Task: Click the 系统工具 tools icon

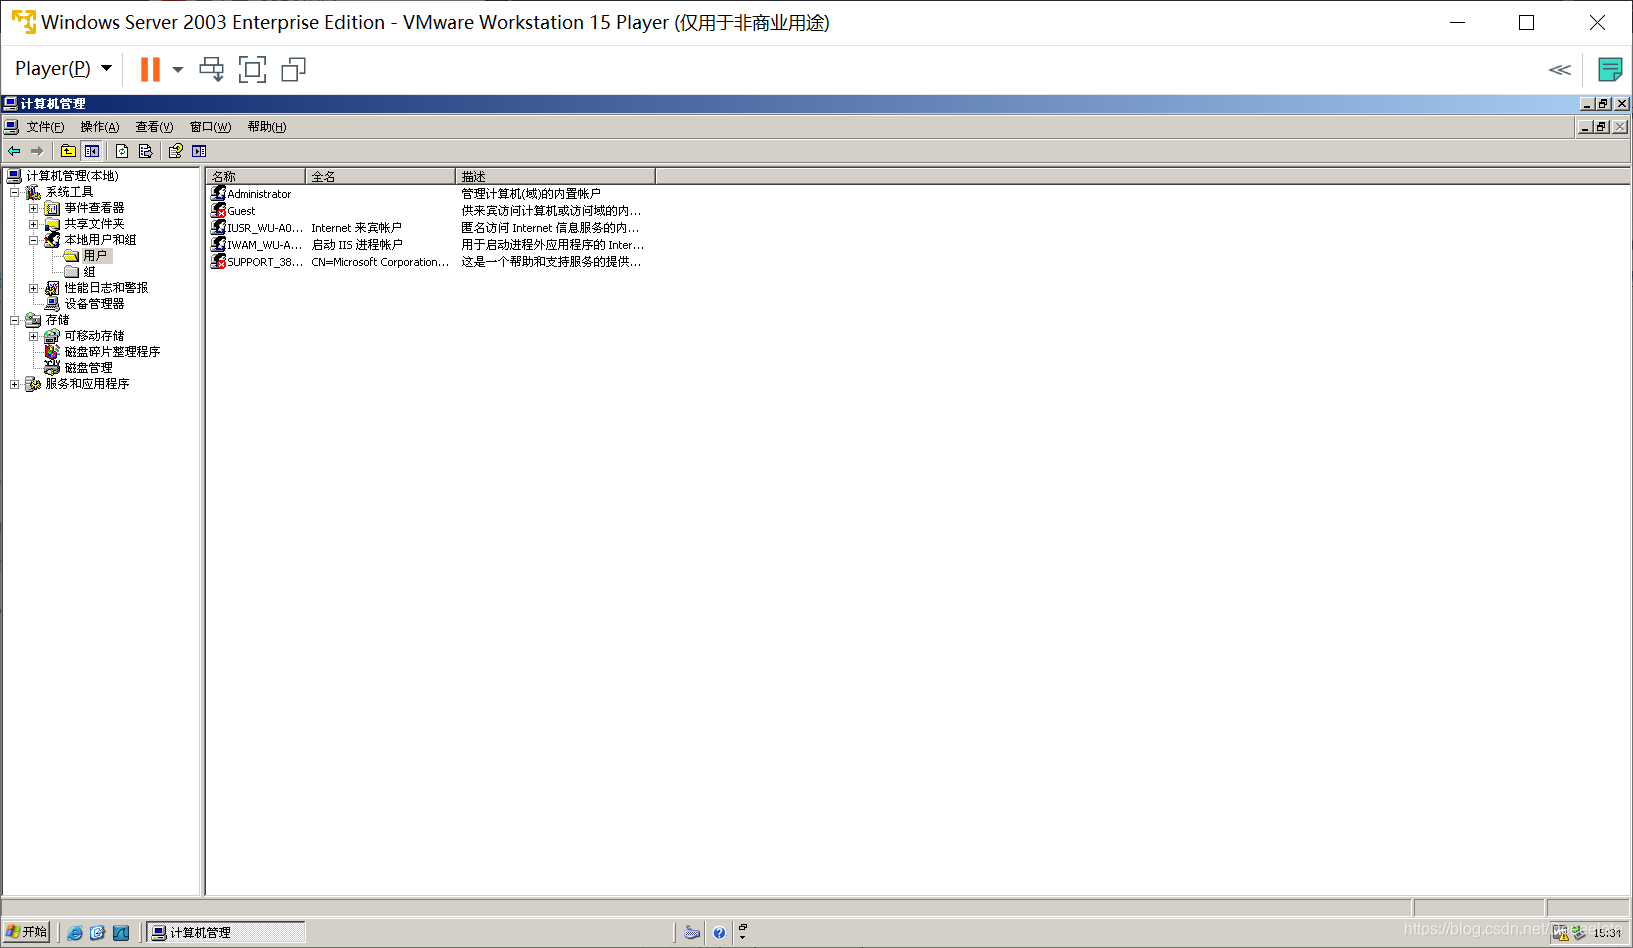Action: (33, 192)
